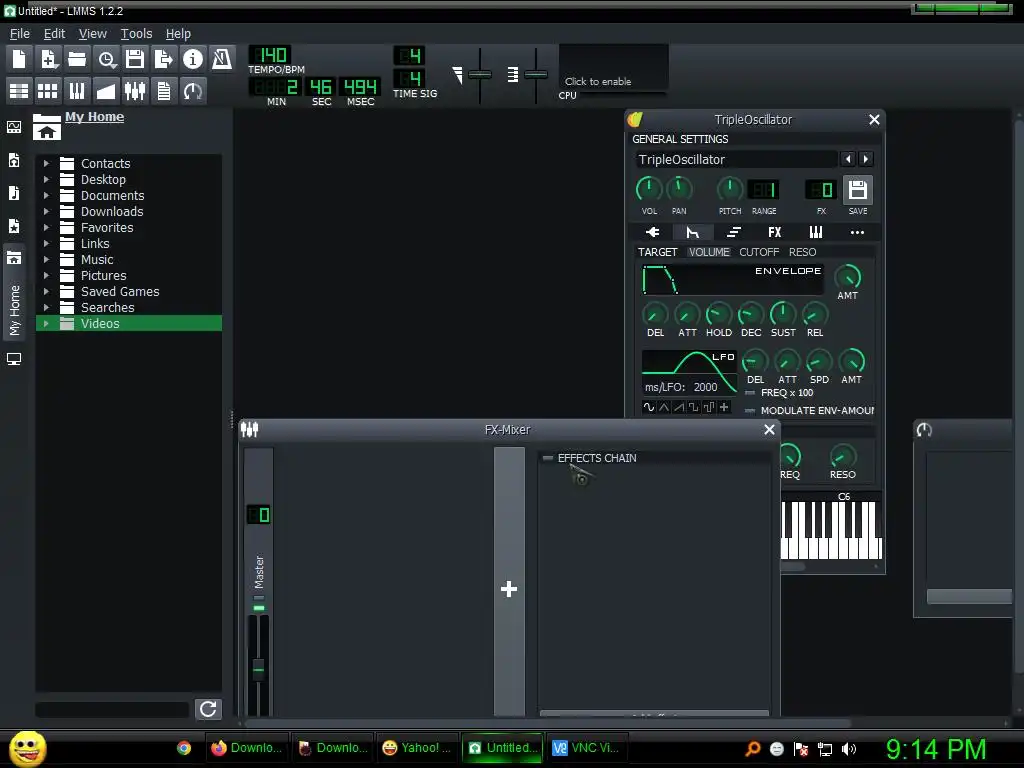
Task: Click the export project icon
Action: 163,59
